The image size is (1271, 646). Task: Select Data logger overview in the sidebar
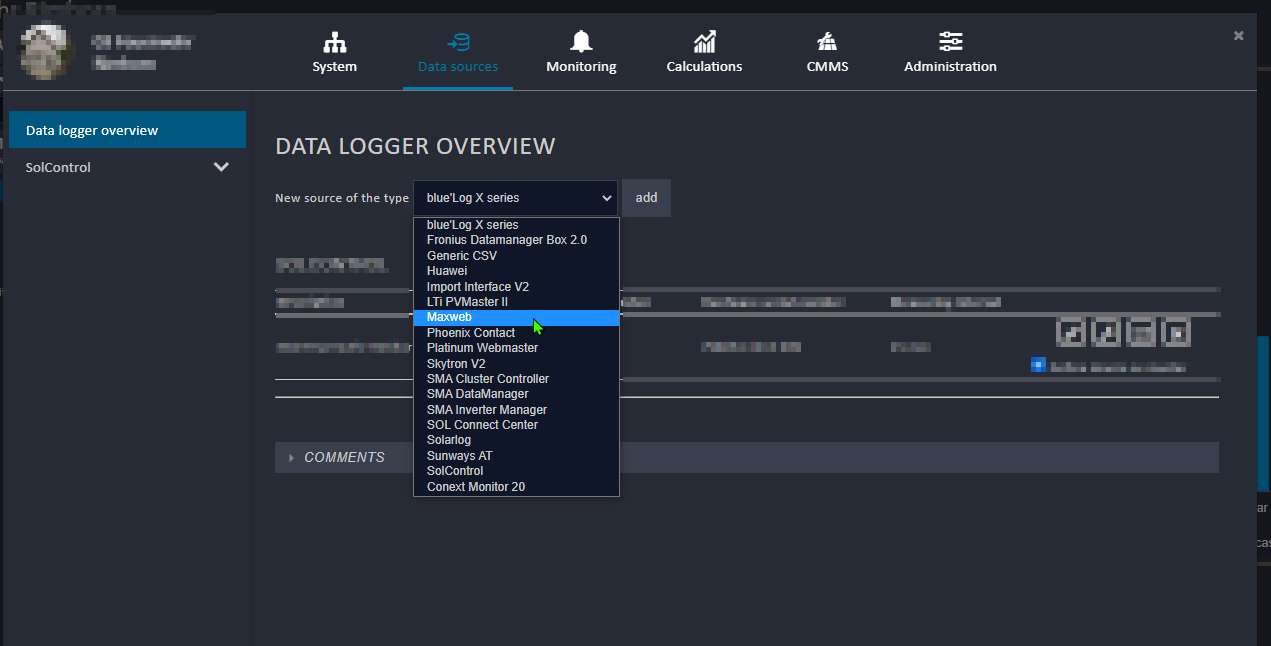[x=127, y=130]
